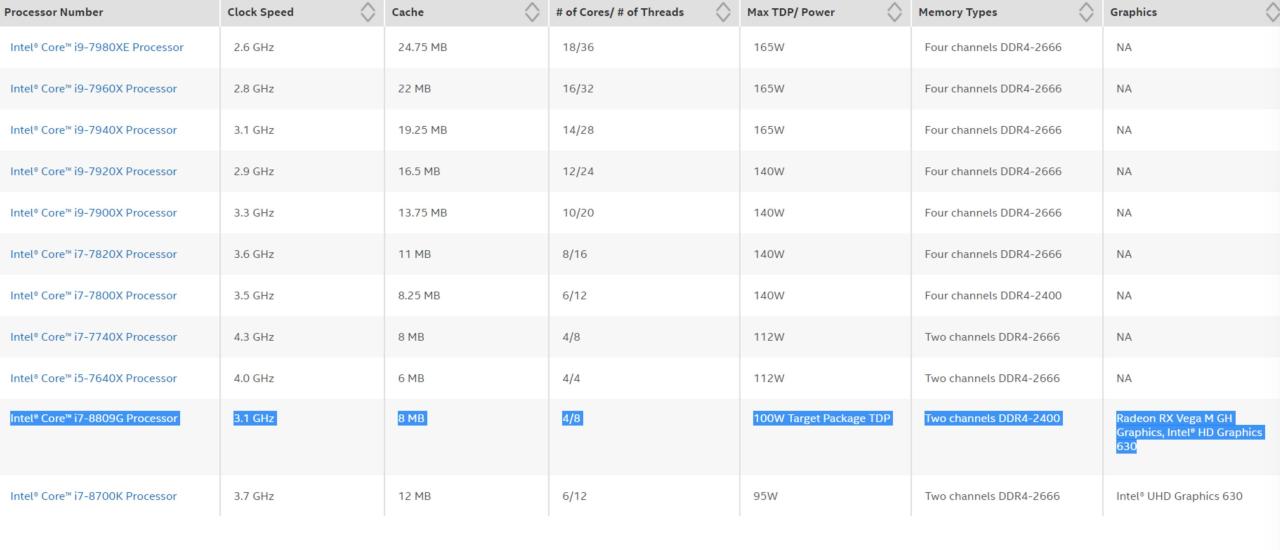Click the Intel Core i9-7920X Processor link
The image size is (1280, 550).
93,172
